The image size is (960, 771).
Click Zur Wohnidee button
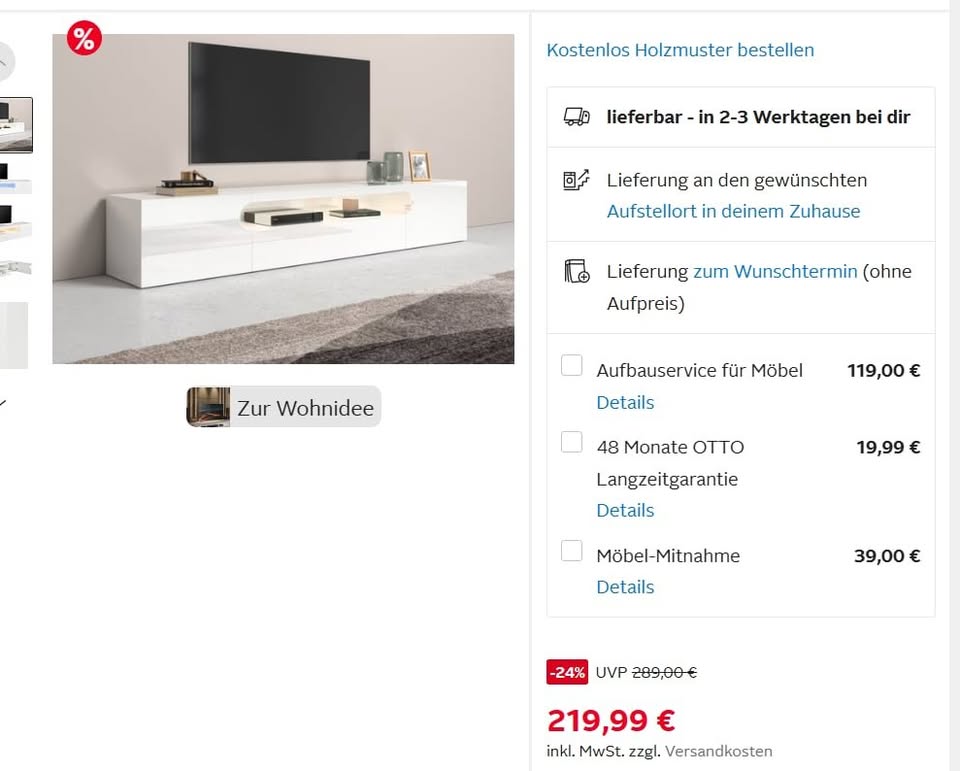point(283,407)
